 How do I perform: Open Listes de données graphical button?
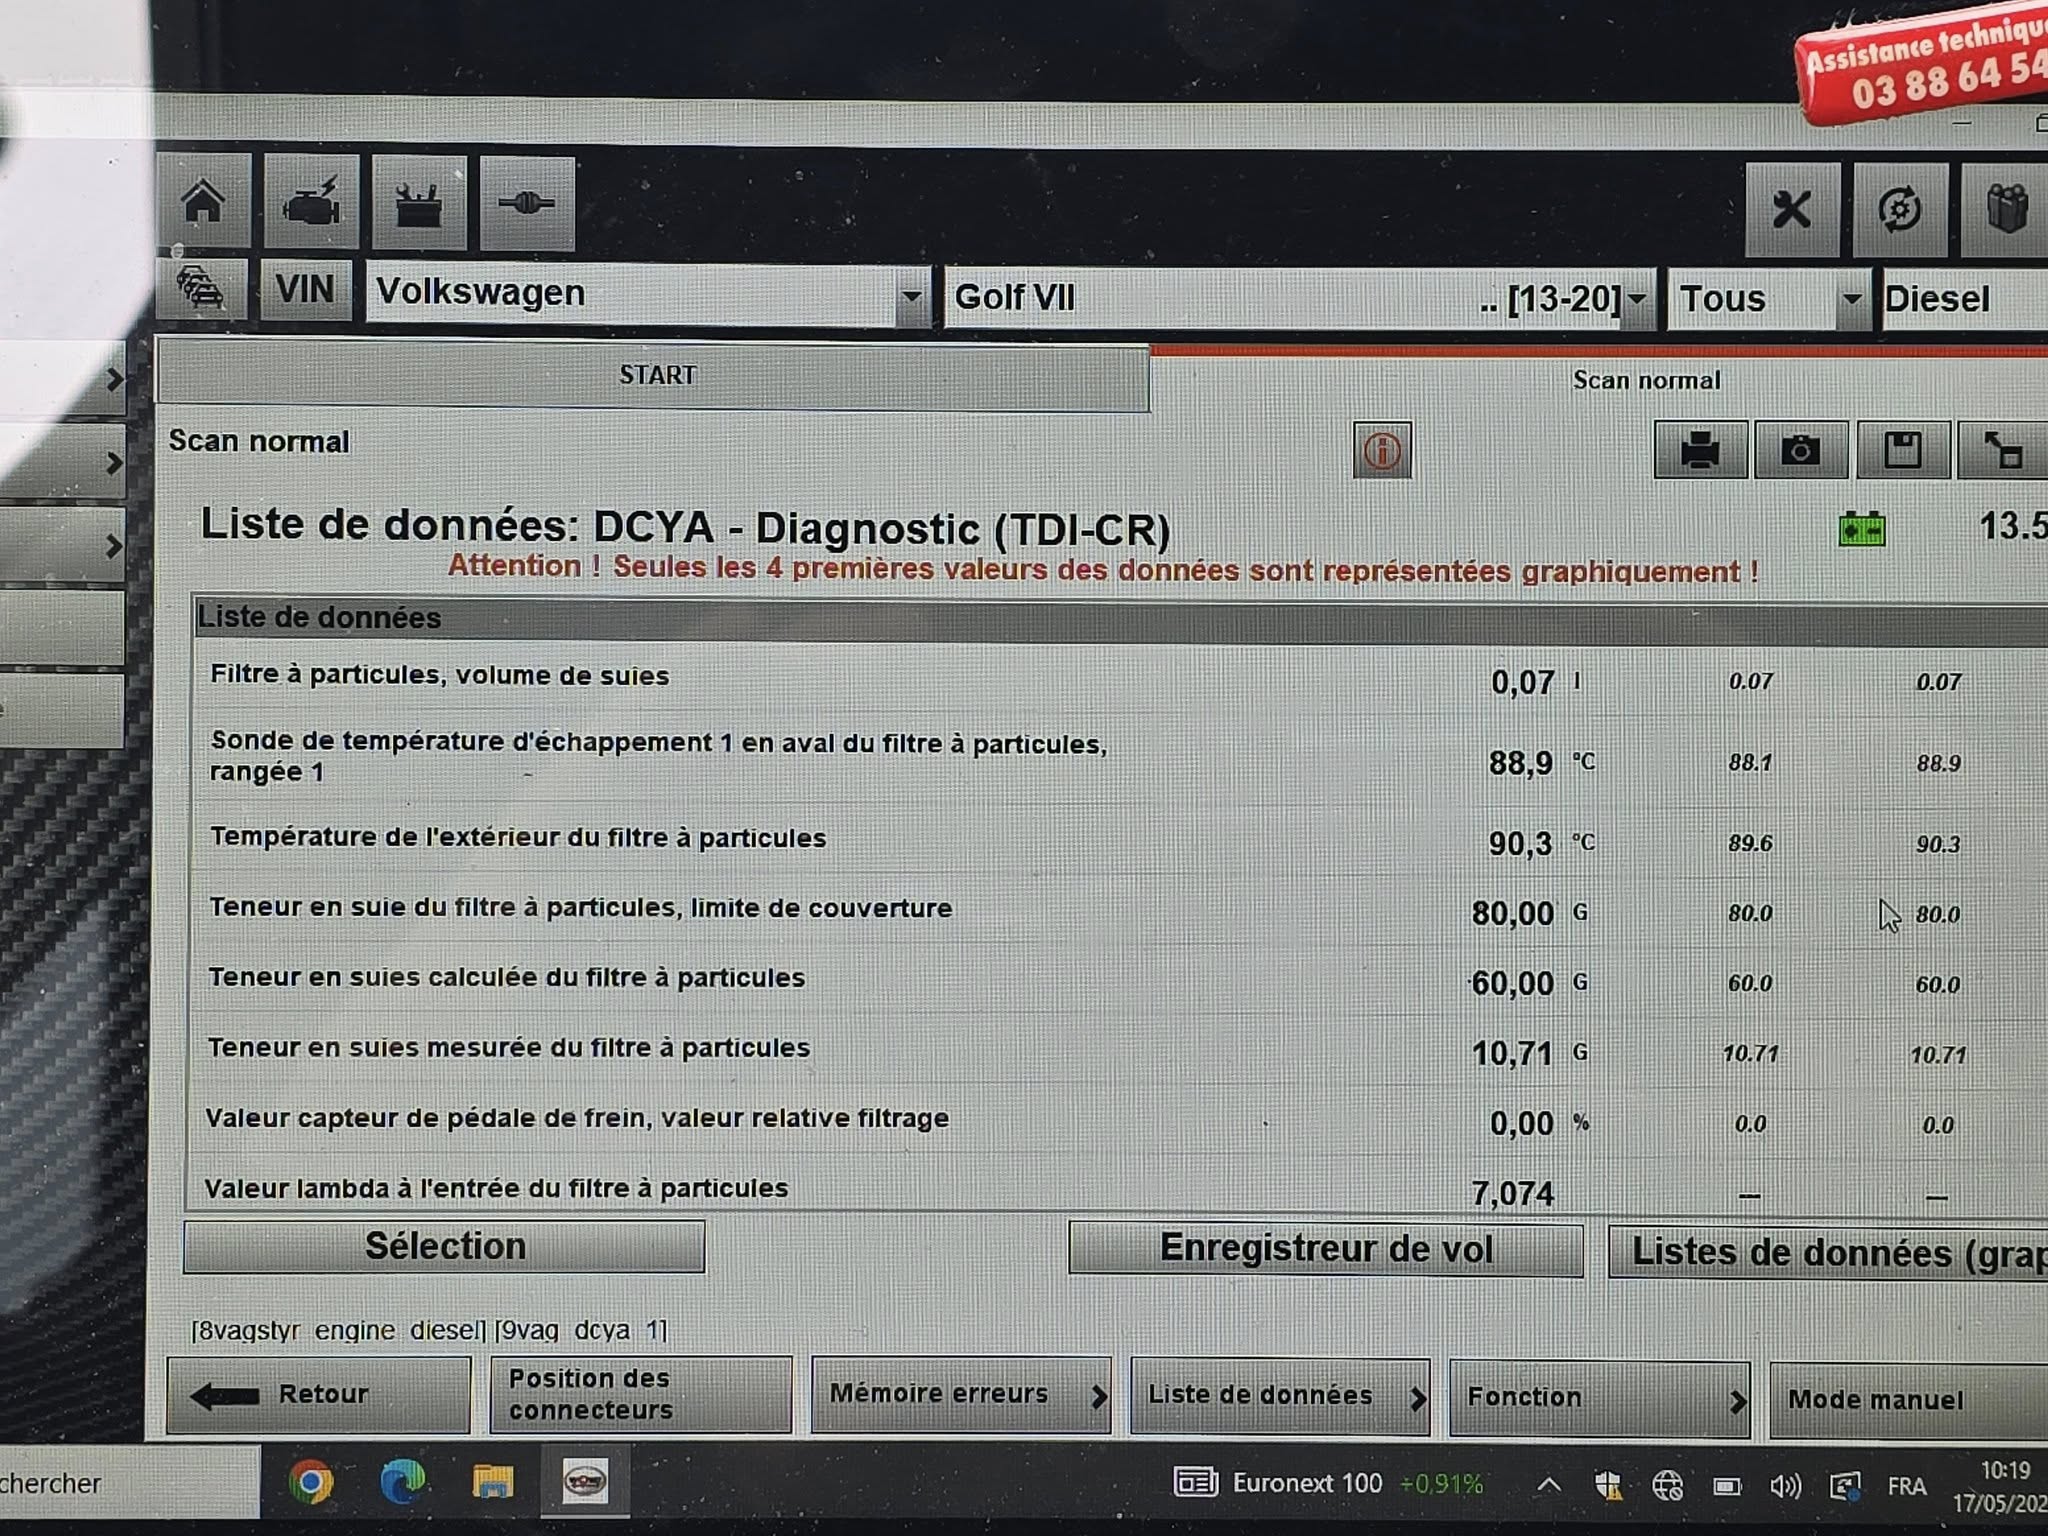[x=1829, y=1252]
